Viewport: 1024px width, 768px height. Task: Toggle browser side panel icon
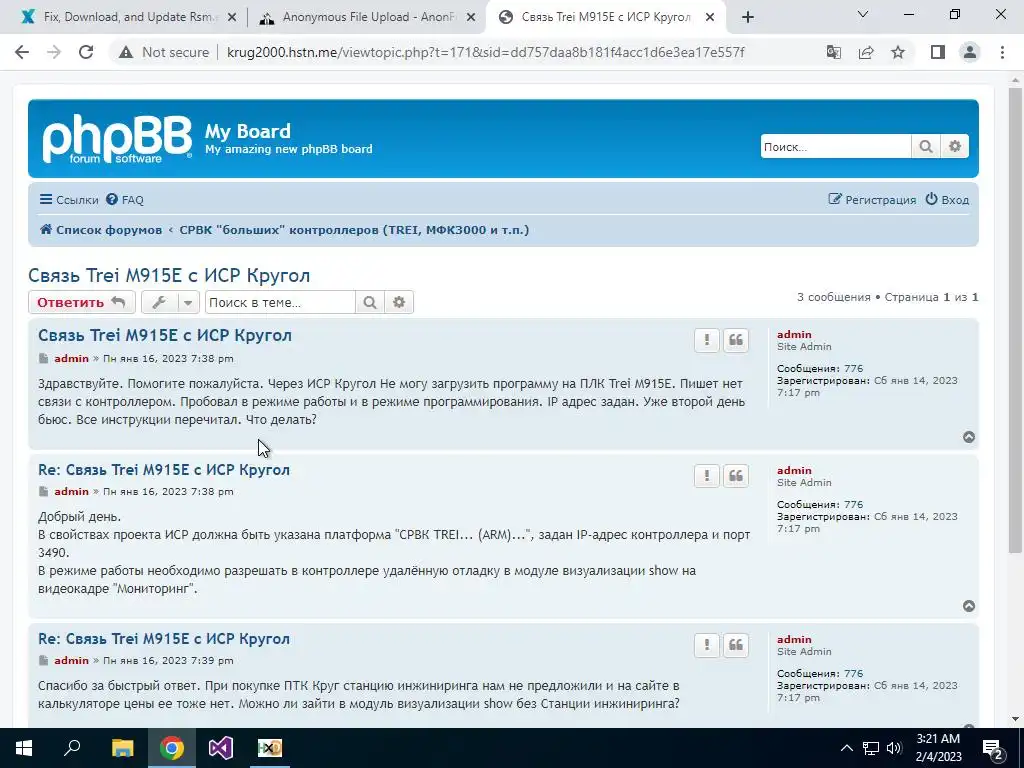(x=938, y=52)
